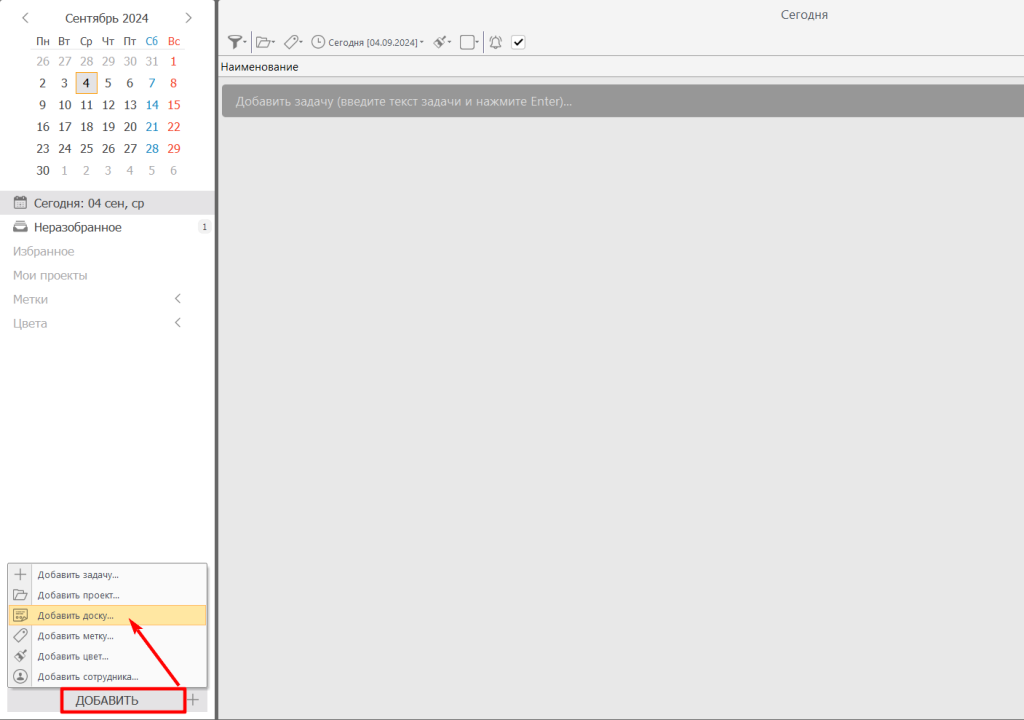Click the clock icon in the toolbar
The image size is (1024, 720).
(318, 42)
